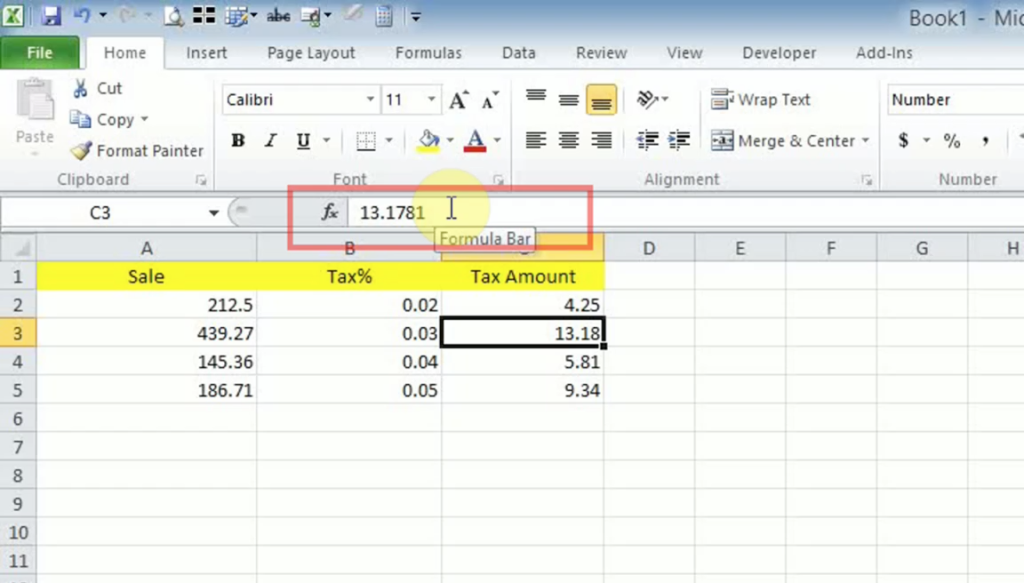Click the spelling check abc icon
The image size is (1024, 583).
278,16
